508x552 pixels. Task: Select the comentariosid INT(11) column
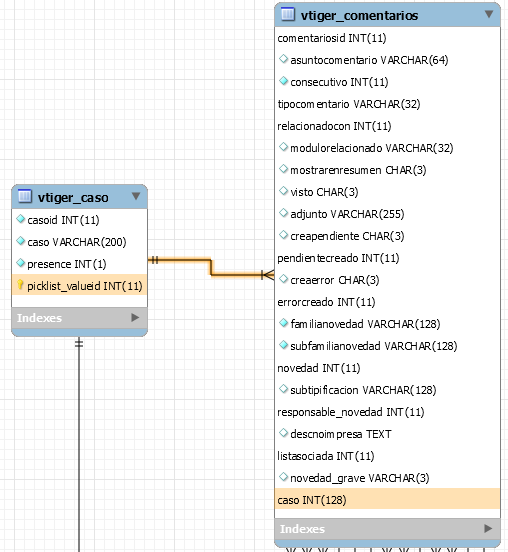[x=332, y=38]
